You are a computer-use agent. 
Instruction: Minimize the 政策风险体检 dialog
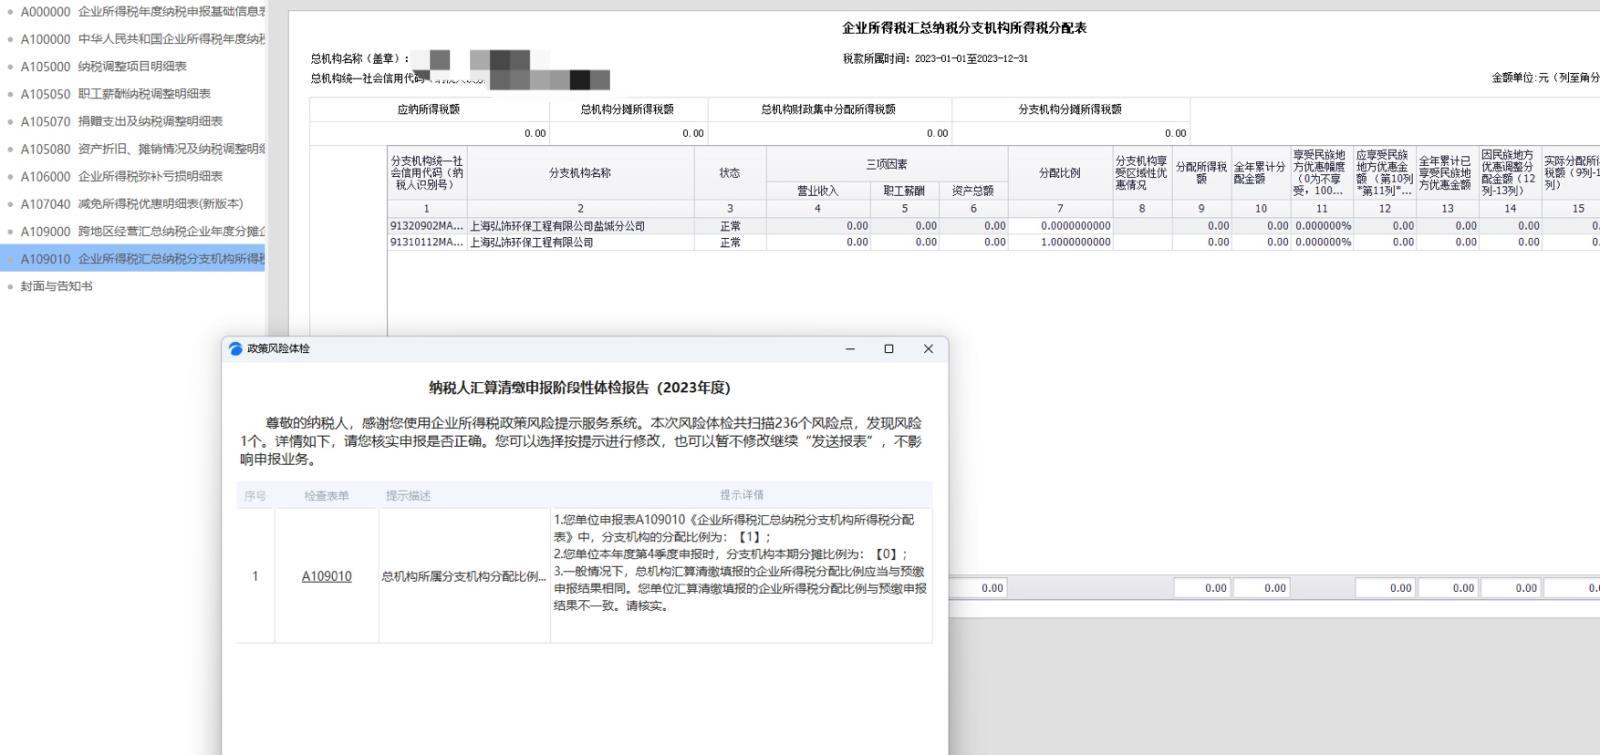point(850,349)
